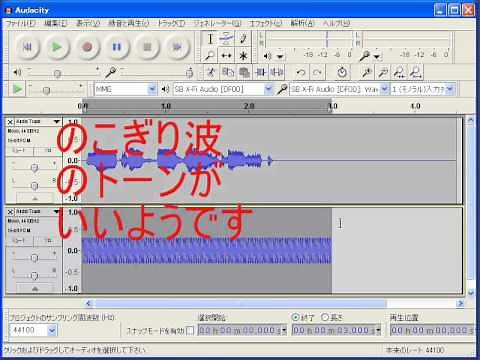480x360 pixels.
Task: Click the vertical scrollbar down arrow
Action: pyautogui.click(x=471, y=293)
